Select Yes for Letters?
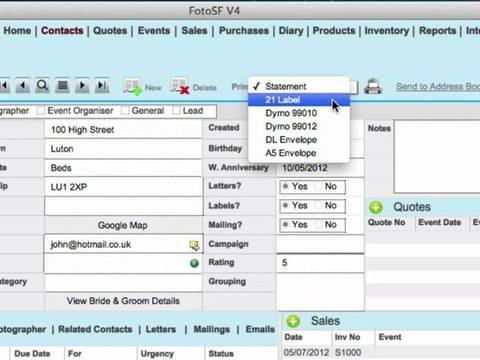This screenshot has height=360, width=480. coord(285,186)
